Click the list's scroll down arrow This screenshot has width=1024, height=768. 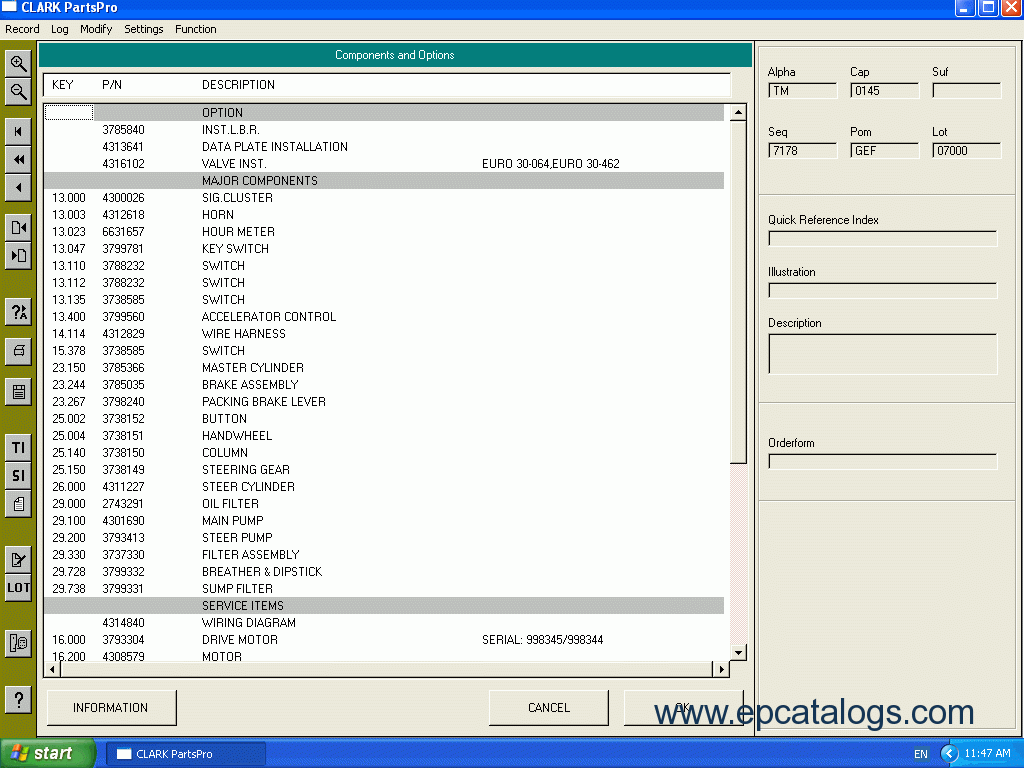(x=738, y=652)
